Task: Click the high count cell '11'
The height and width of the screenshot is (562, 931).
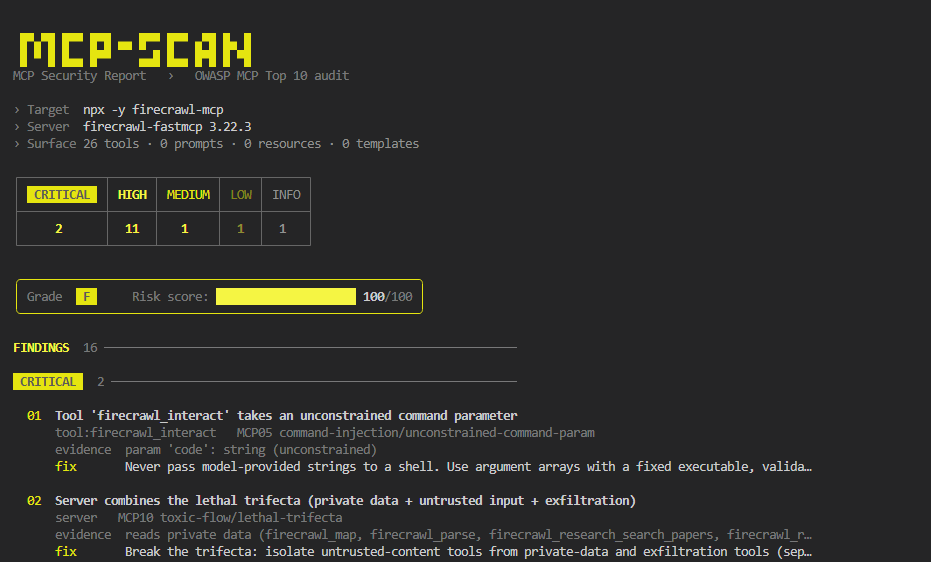Action: point(132,228)
